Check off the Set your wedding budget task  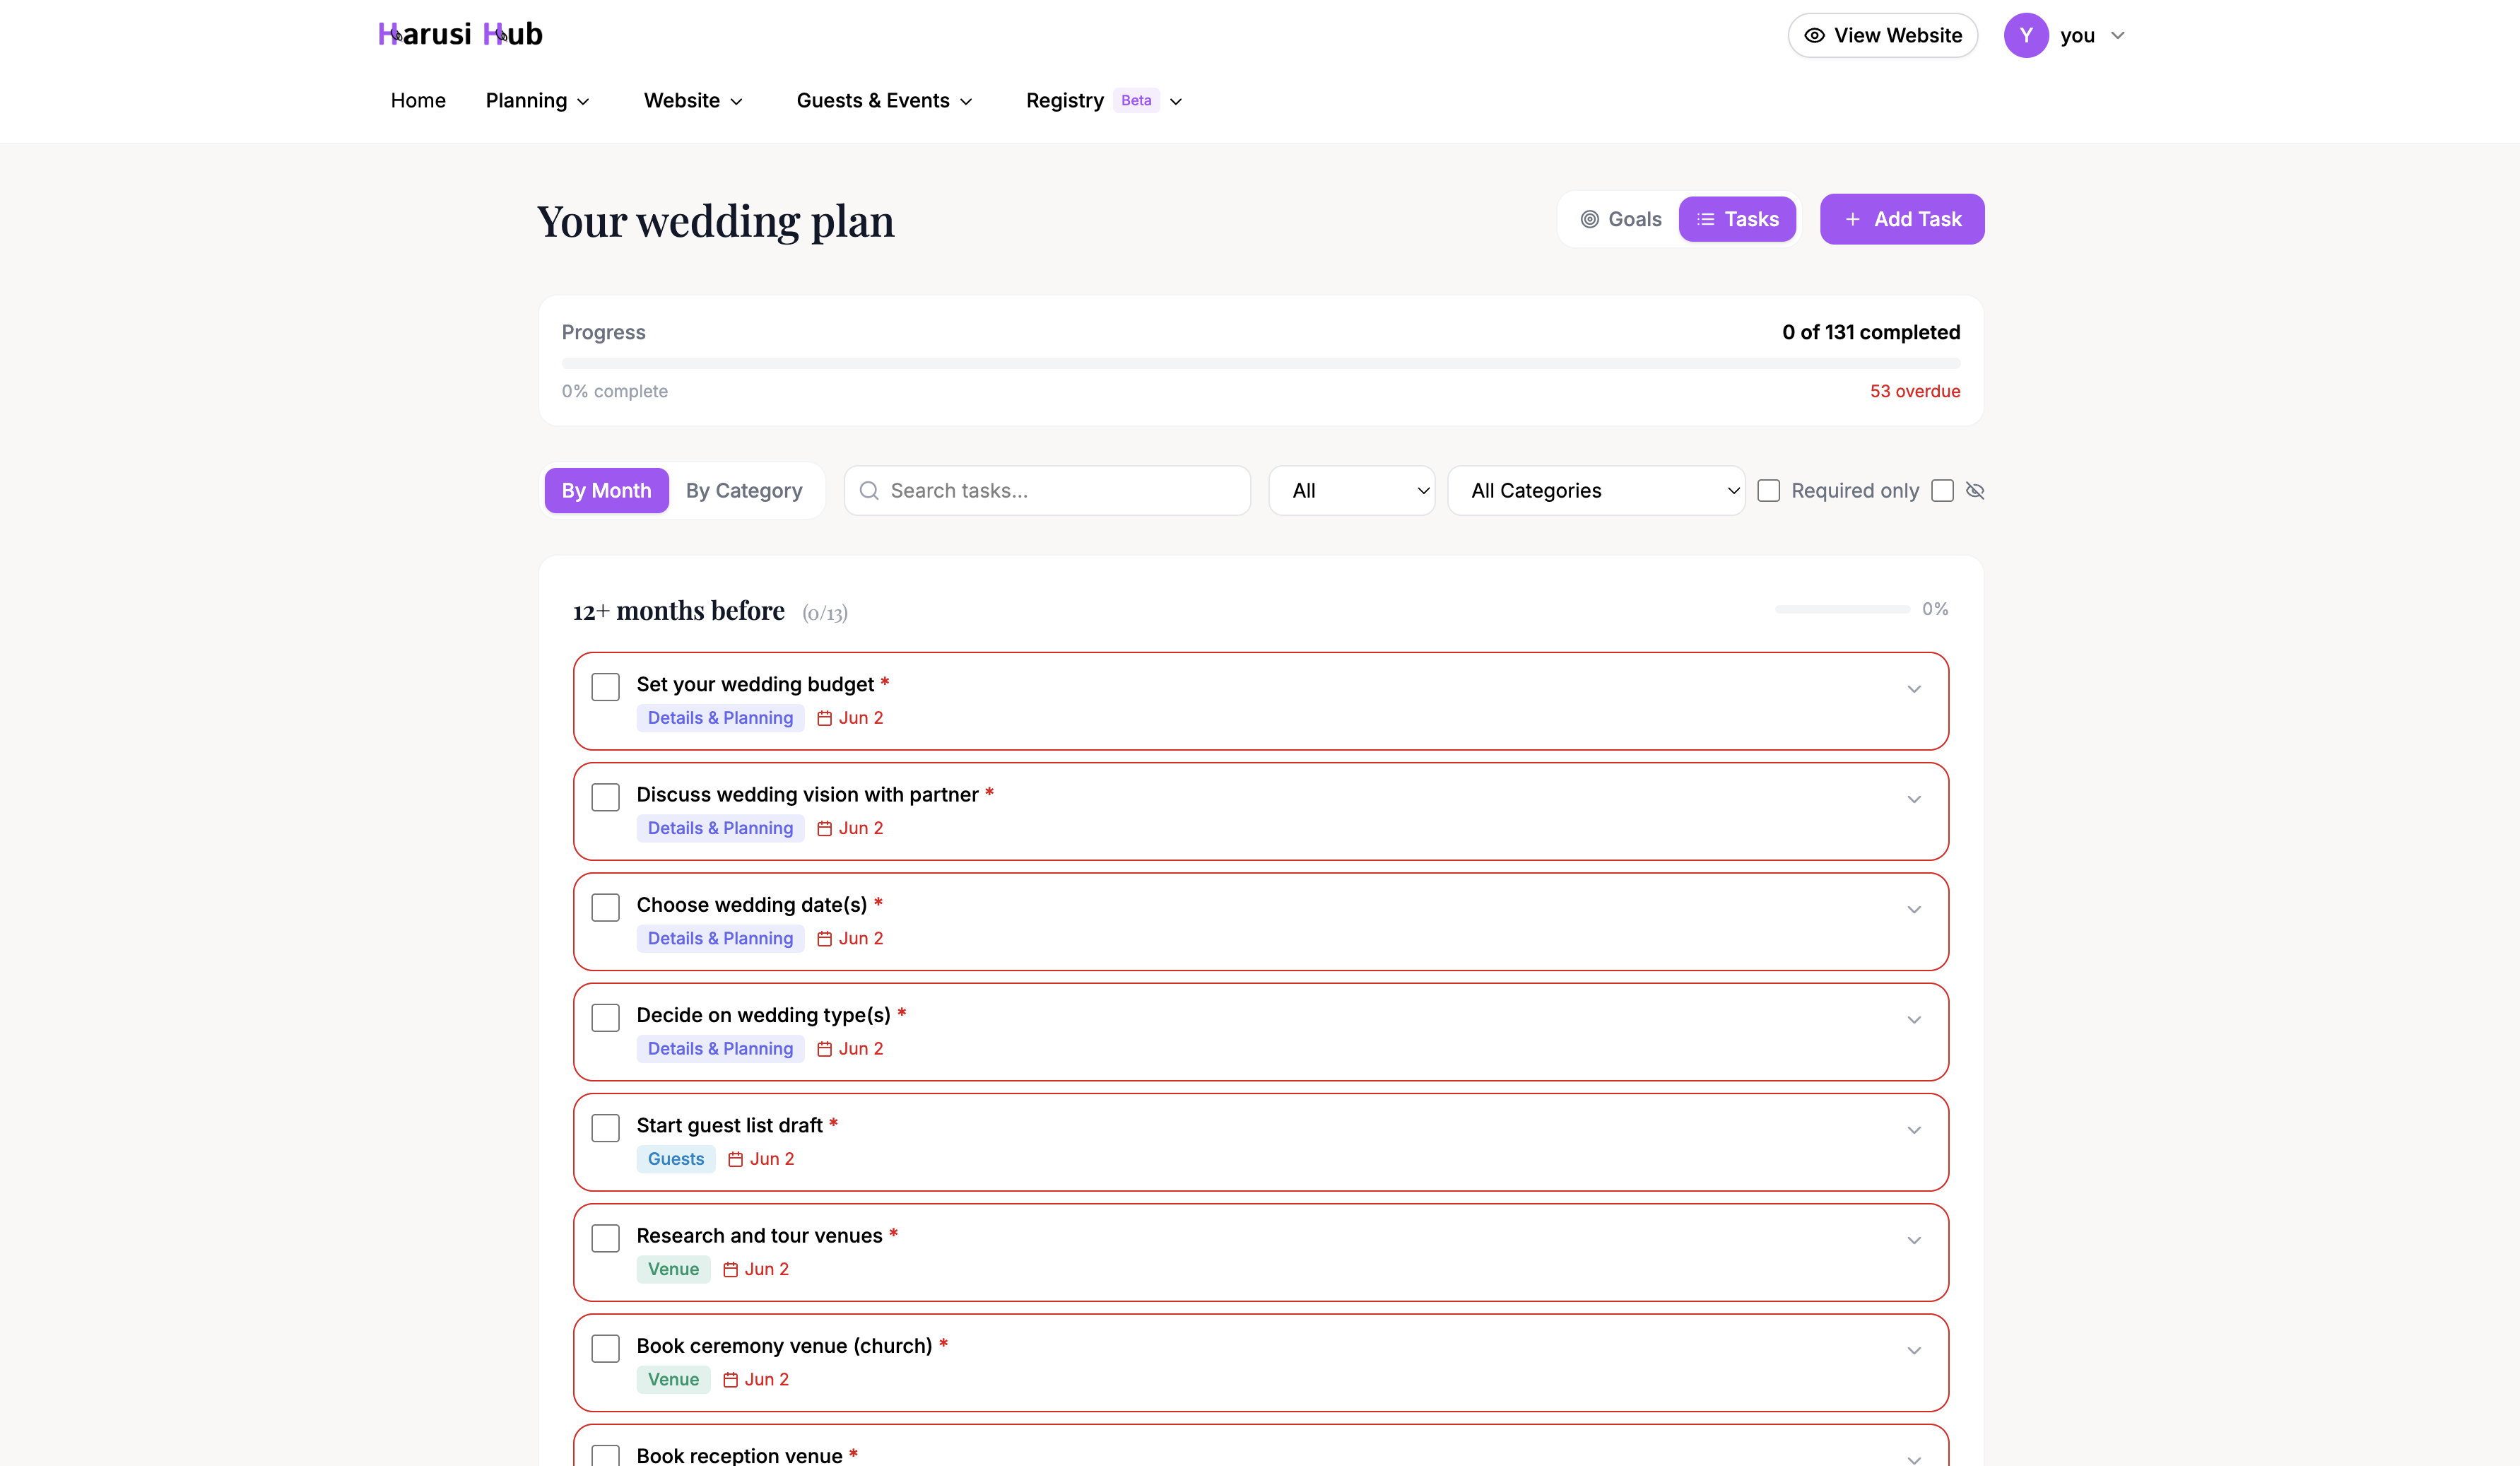coord(605,686)
